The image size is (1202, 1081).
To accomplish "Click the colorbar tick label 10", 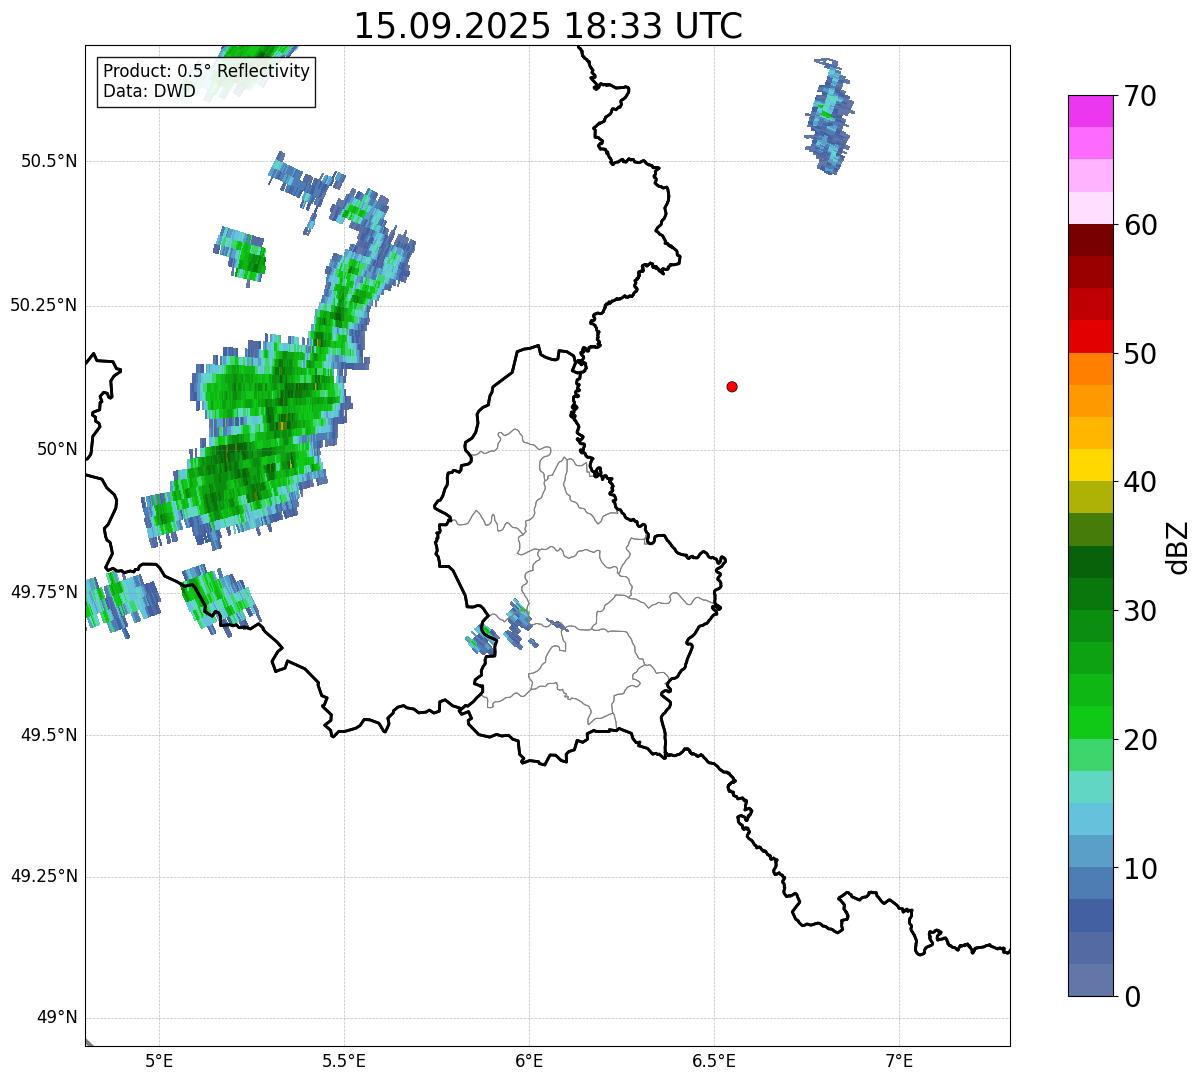I will [1140, 869].
